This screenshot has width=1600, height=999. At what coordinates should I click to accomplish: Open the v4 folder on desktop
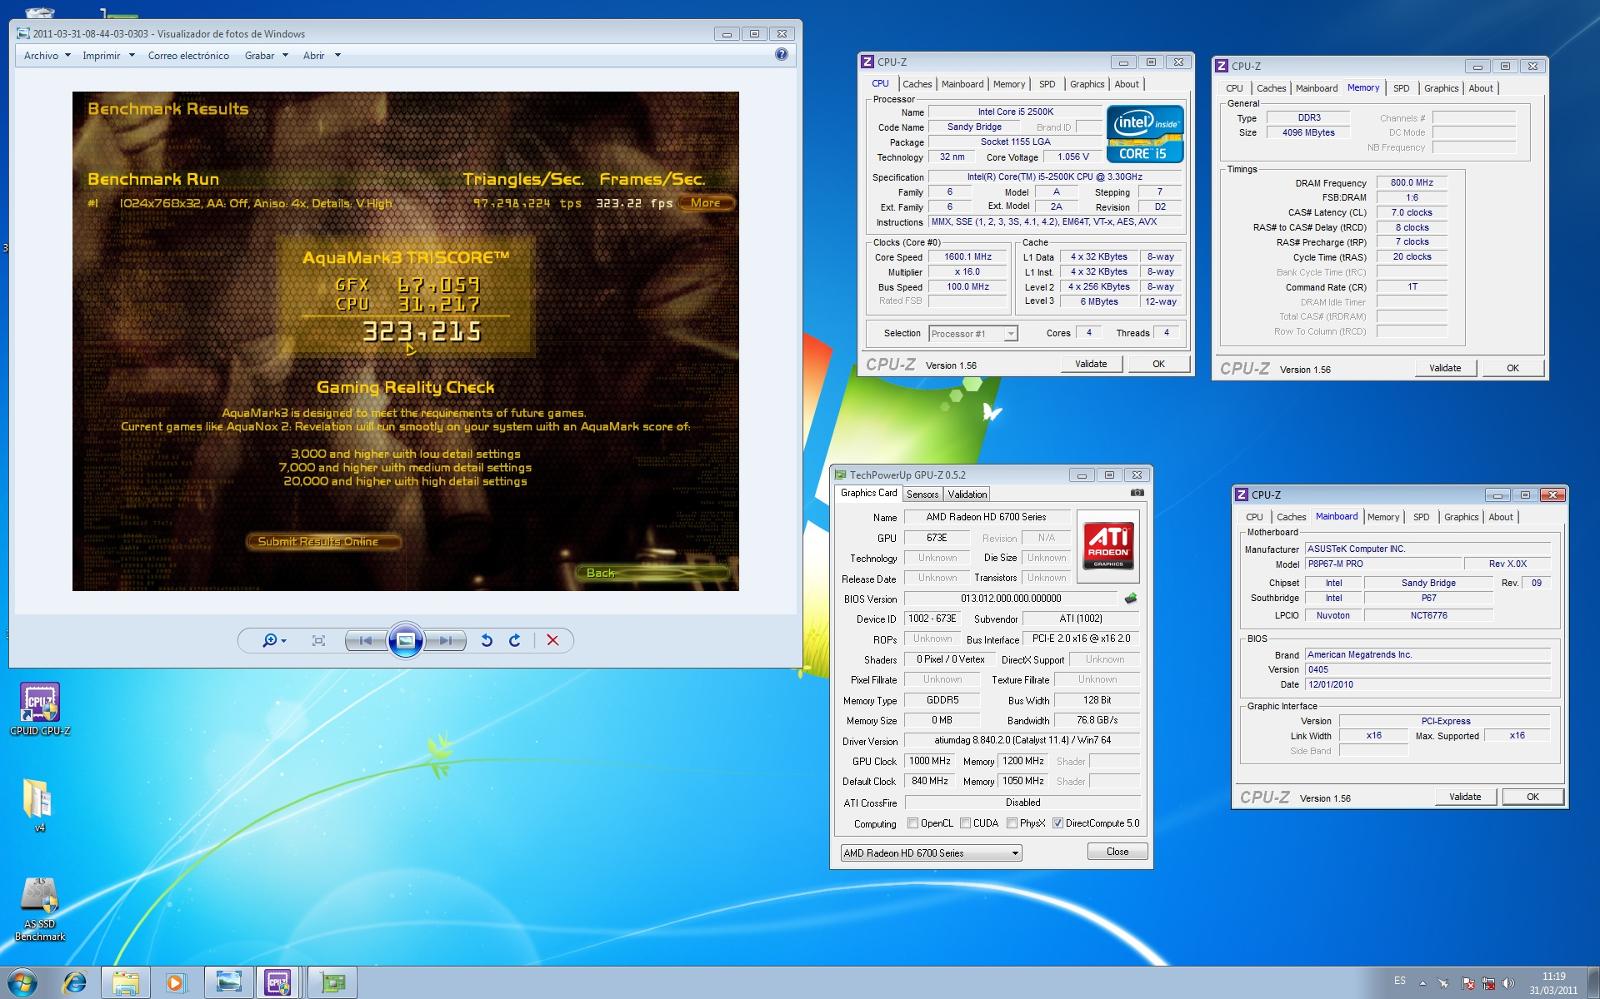(x=39, y=805)
